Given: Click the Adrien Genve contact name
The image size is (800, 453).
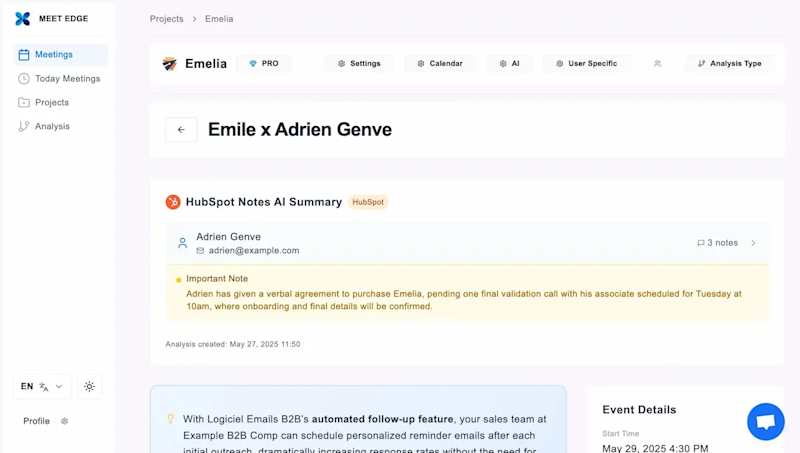Looking at the screenshot, I should 229,237.
